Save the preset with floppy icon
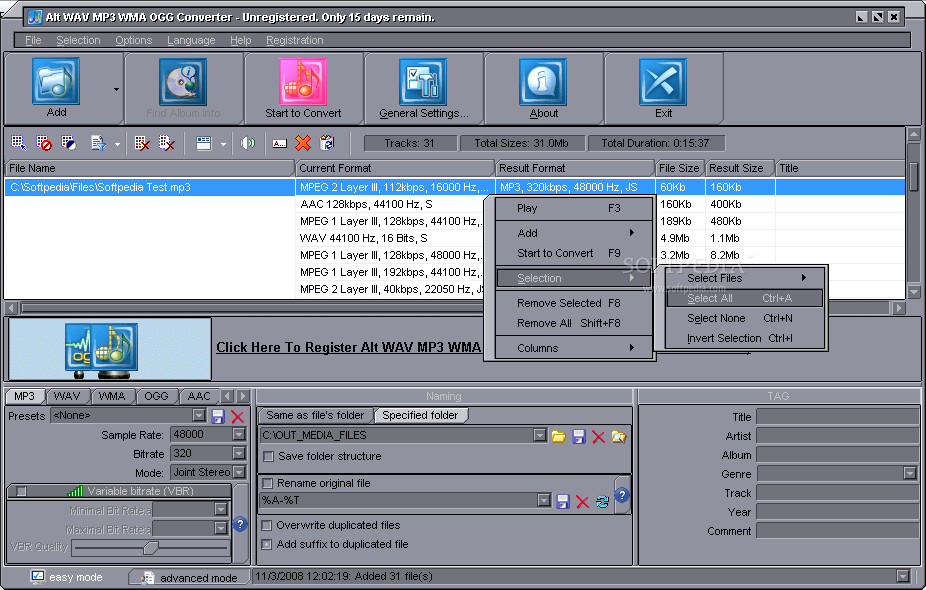Image resolution: width=926 pixels, height=590 pixels. pos(218,416)
